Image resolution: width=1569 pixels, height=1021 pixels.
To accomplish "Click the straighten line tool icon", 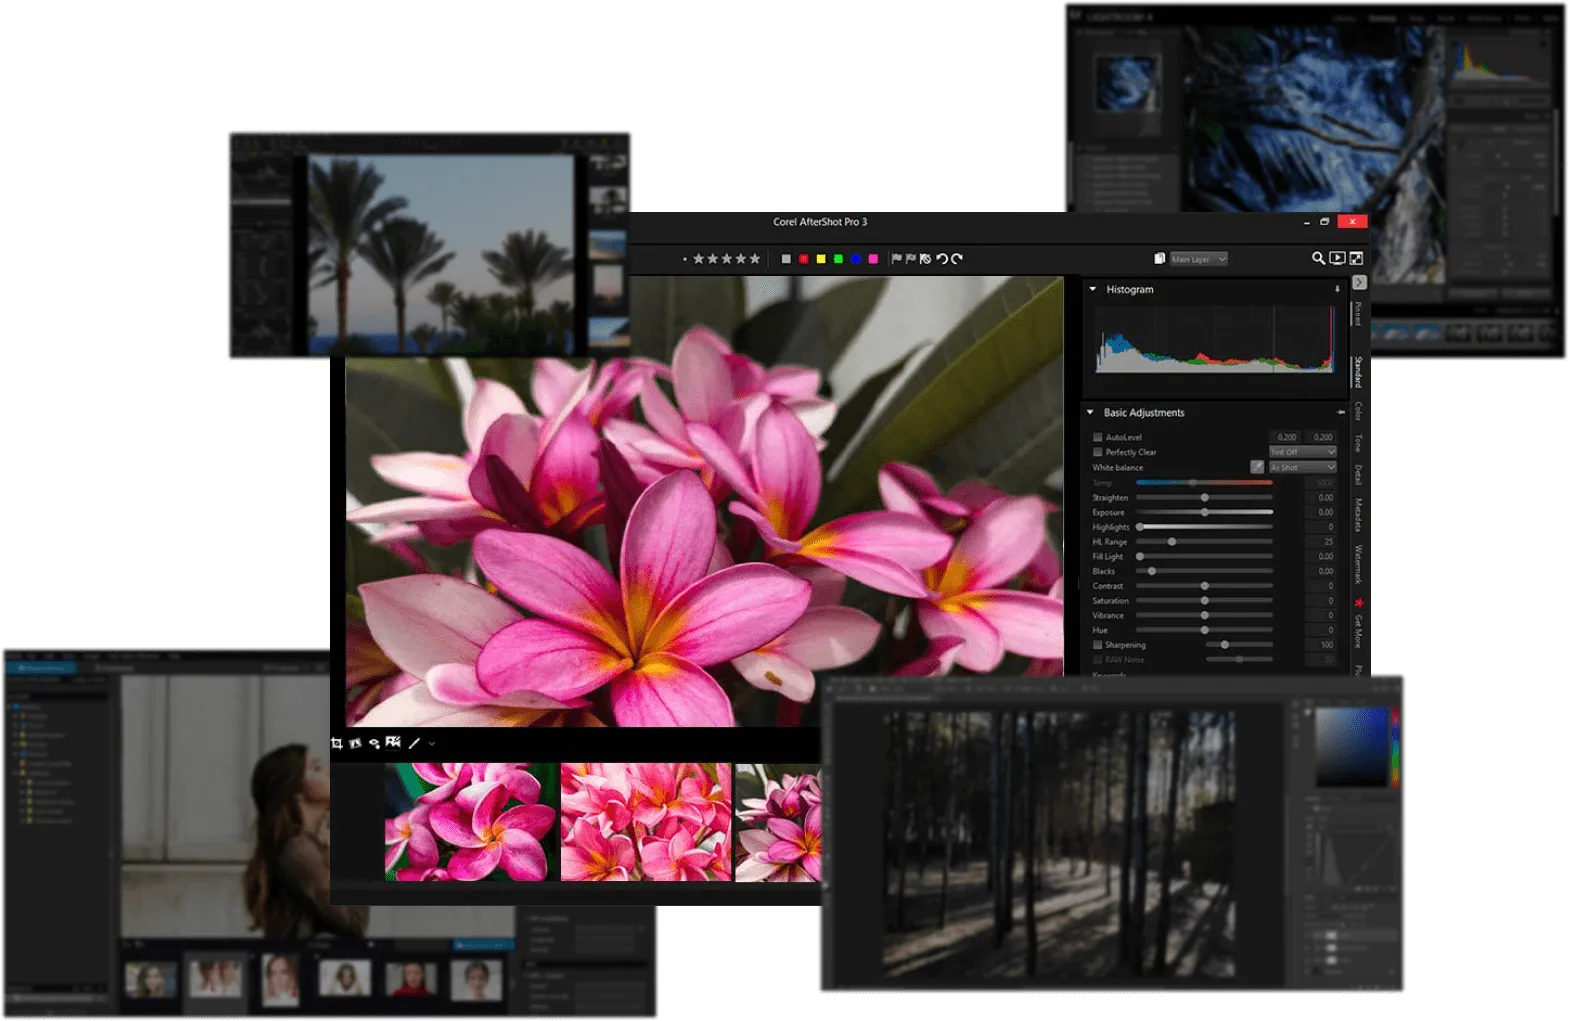I will pos(414,743).
